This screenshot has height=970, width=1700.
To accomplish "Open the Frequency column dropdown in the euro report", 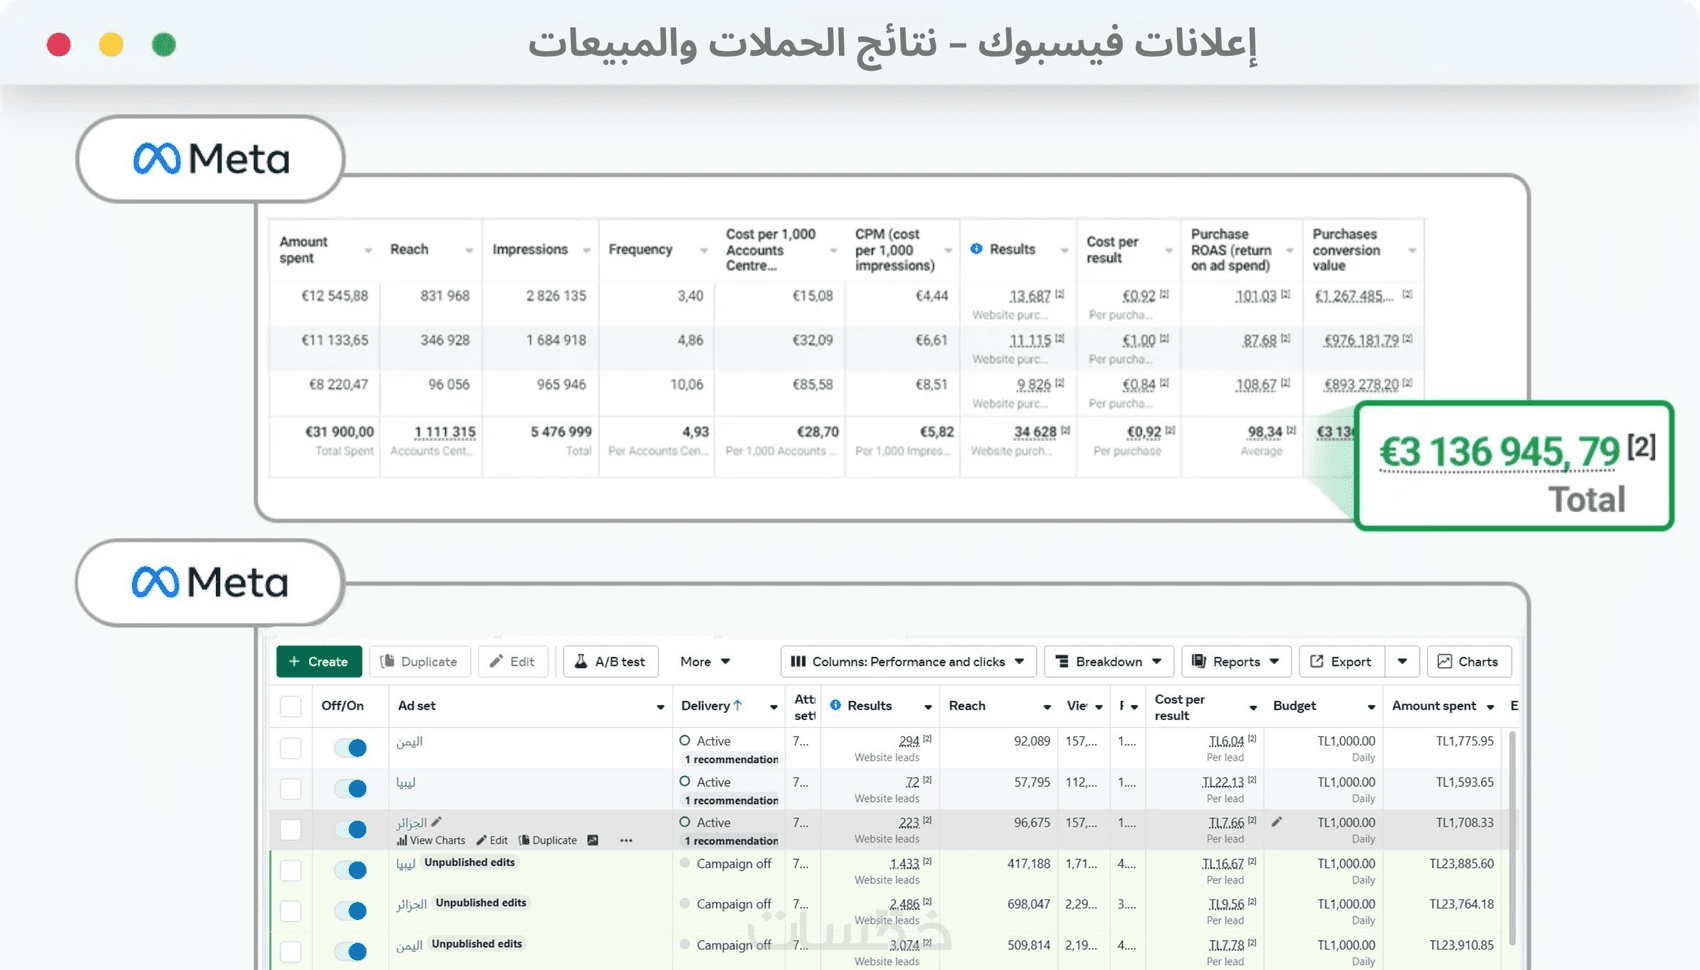I will [x=703, y=250].
